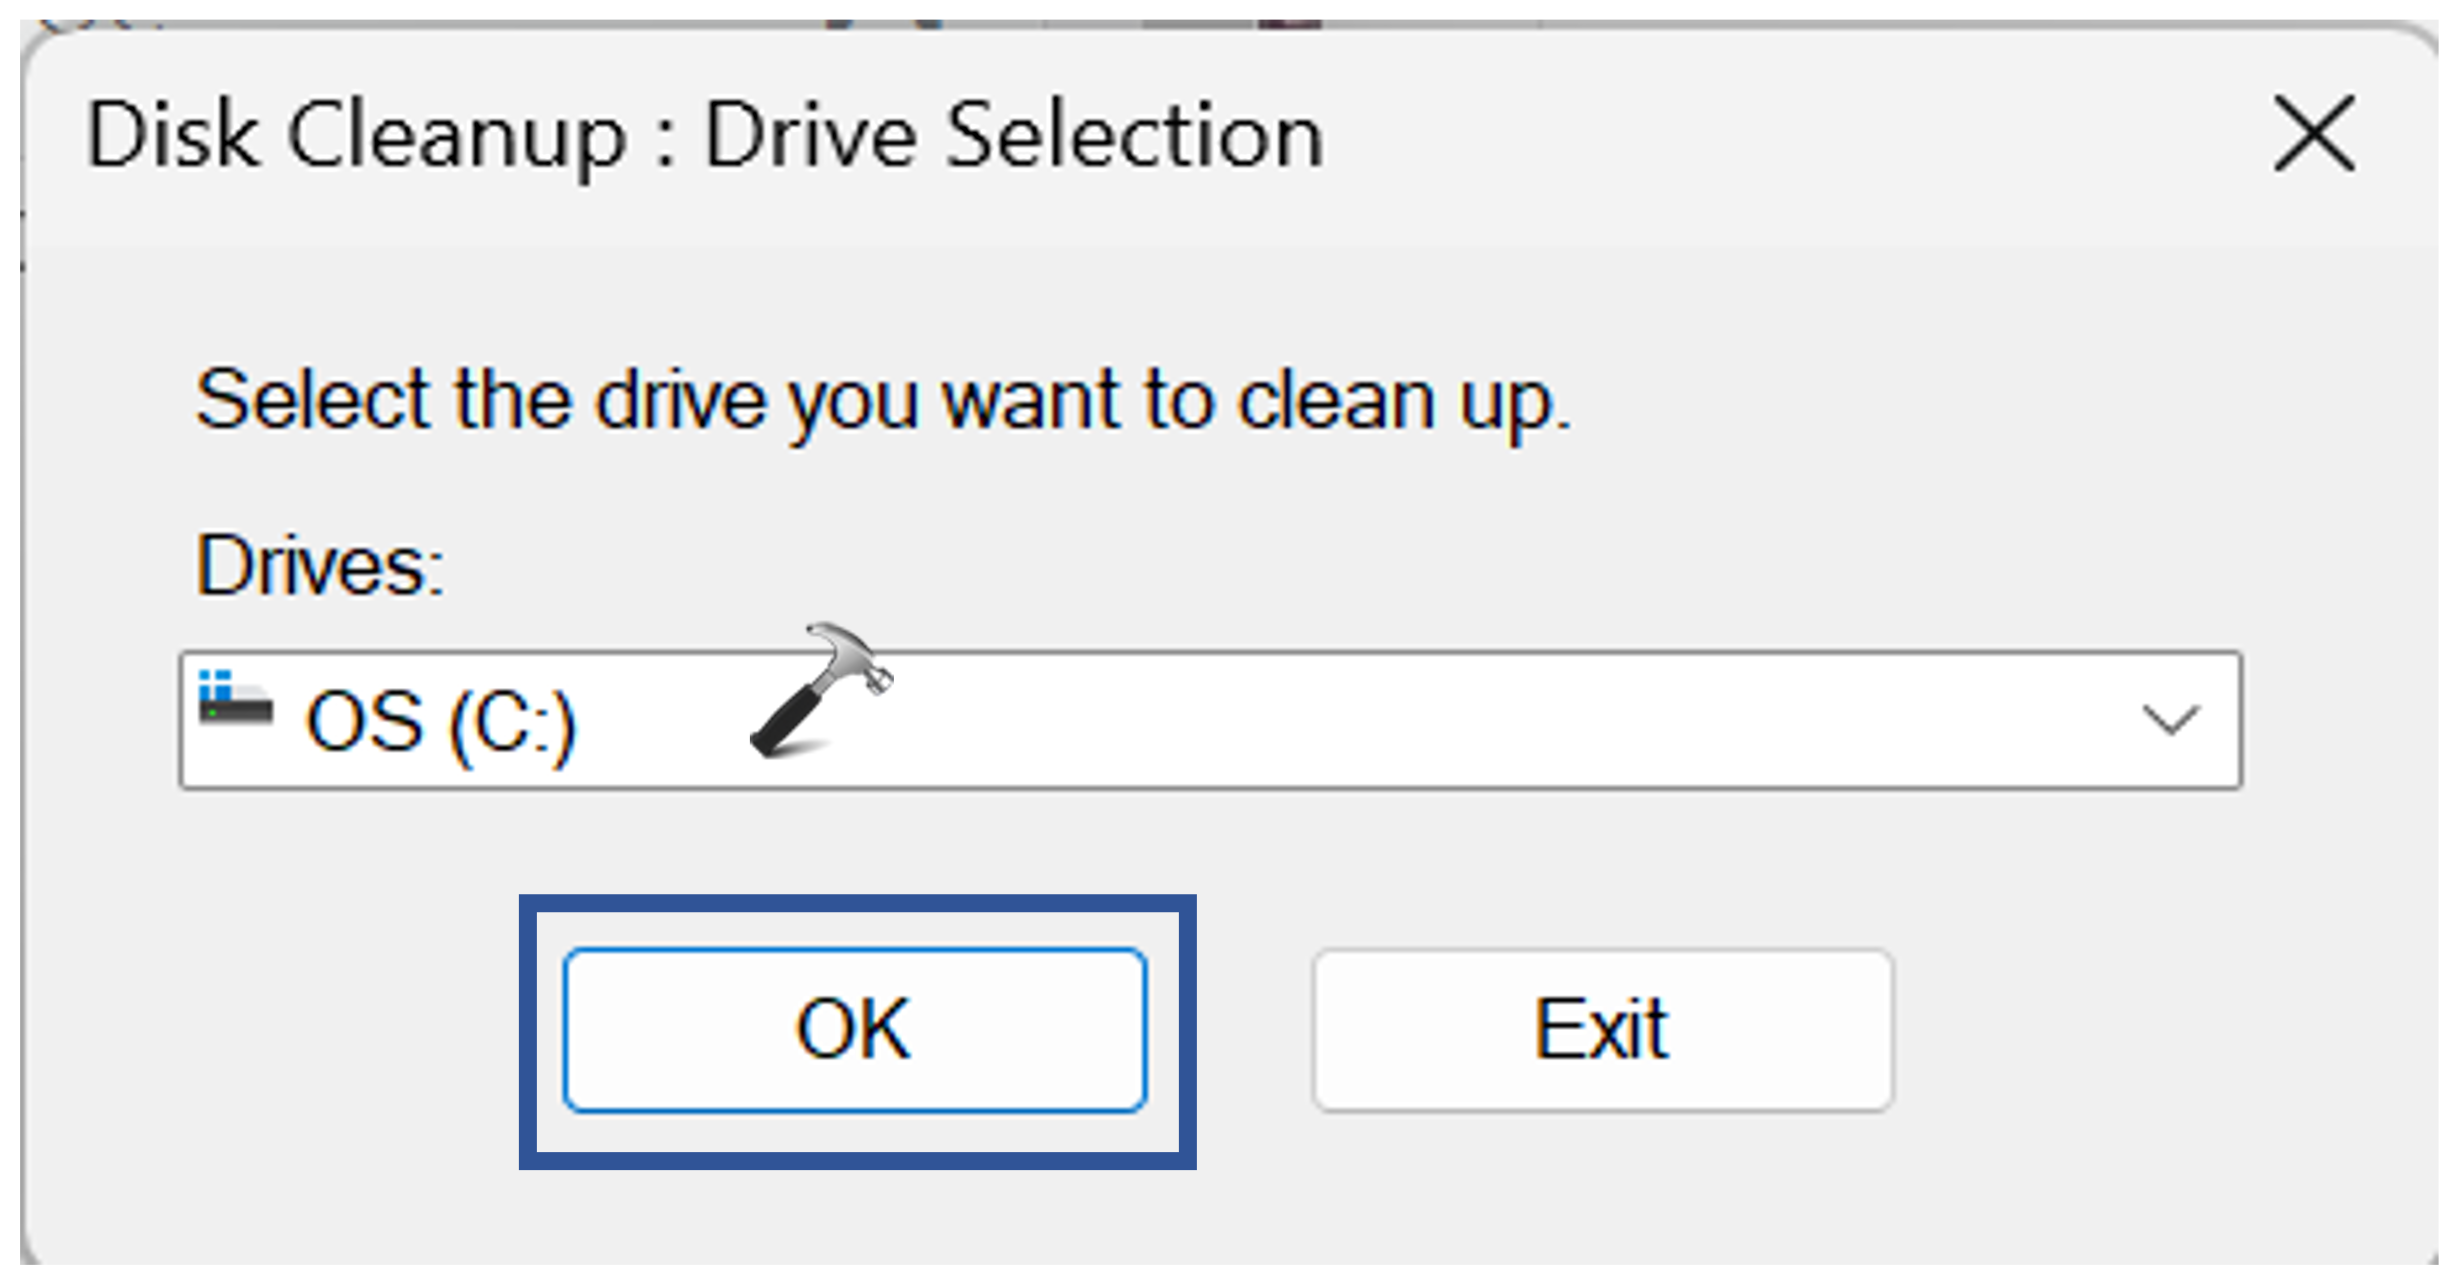Click the word "Selection" in the title
The image size is (2458, 1285).
1135,136
